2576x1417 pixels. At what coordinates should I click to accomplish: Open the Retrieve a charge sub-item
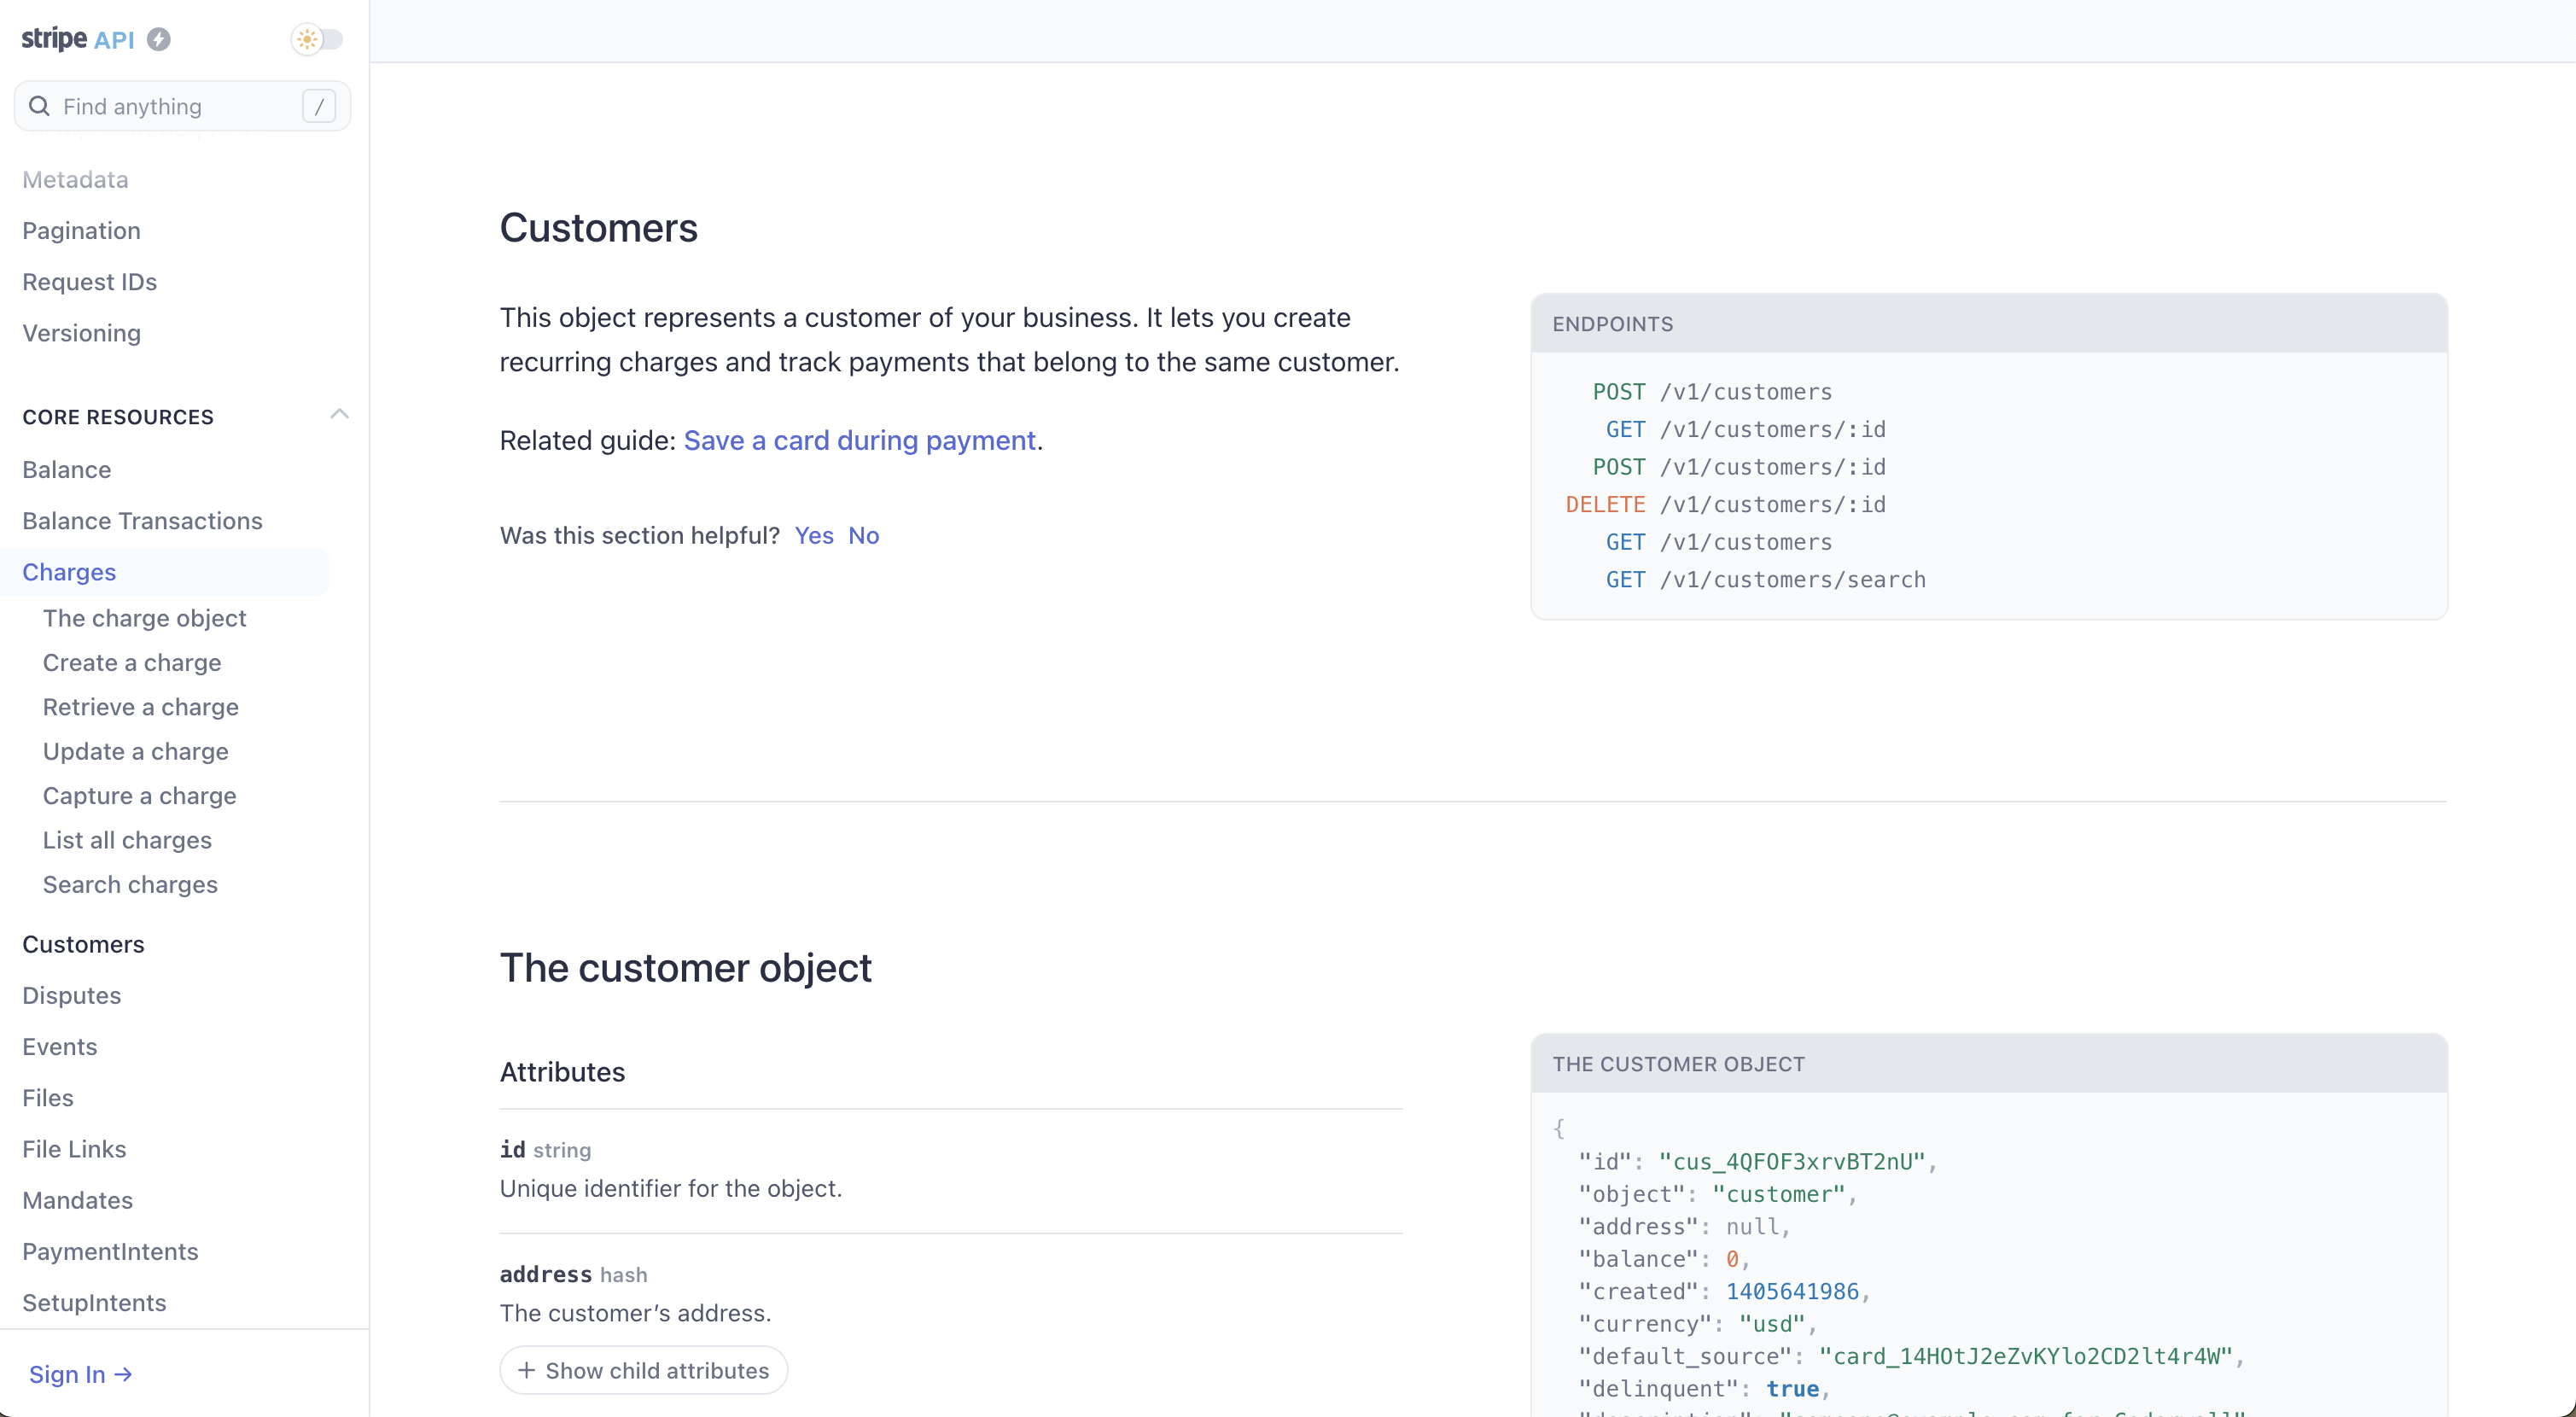click(141, 707)
